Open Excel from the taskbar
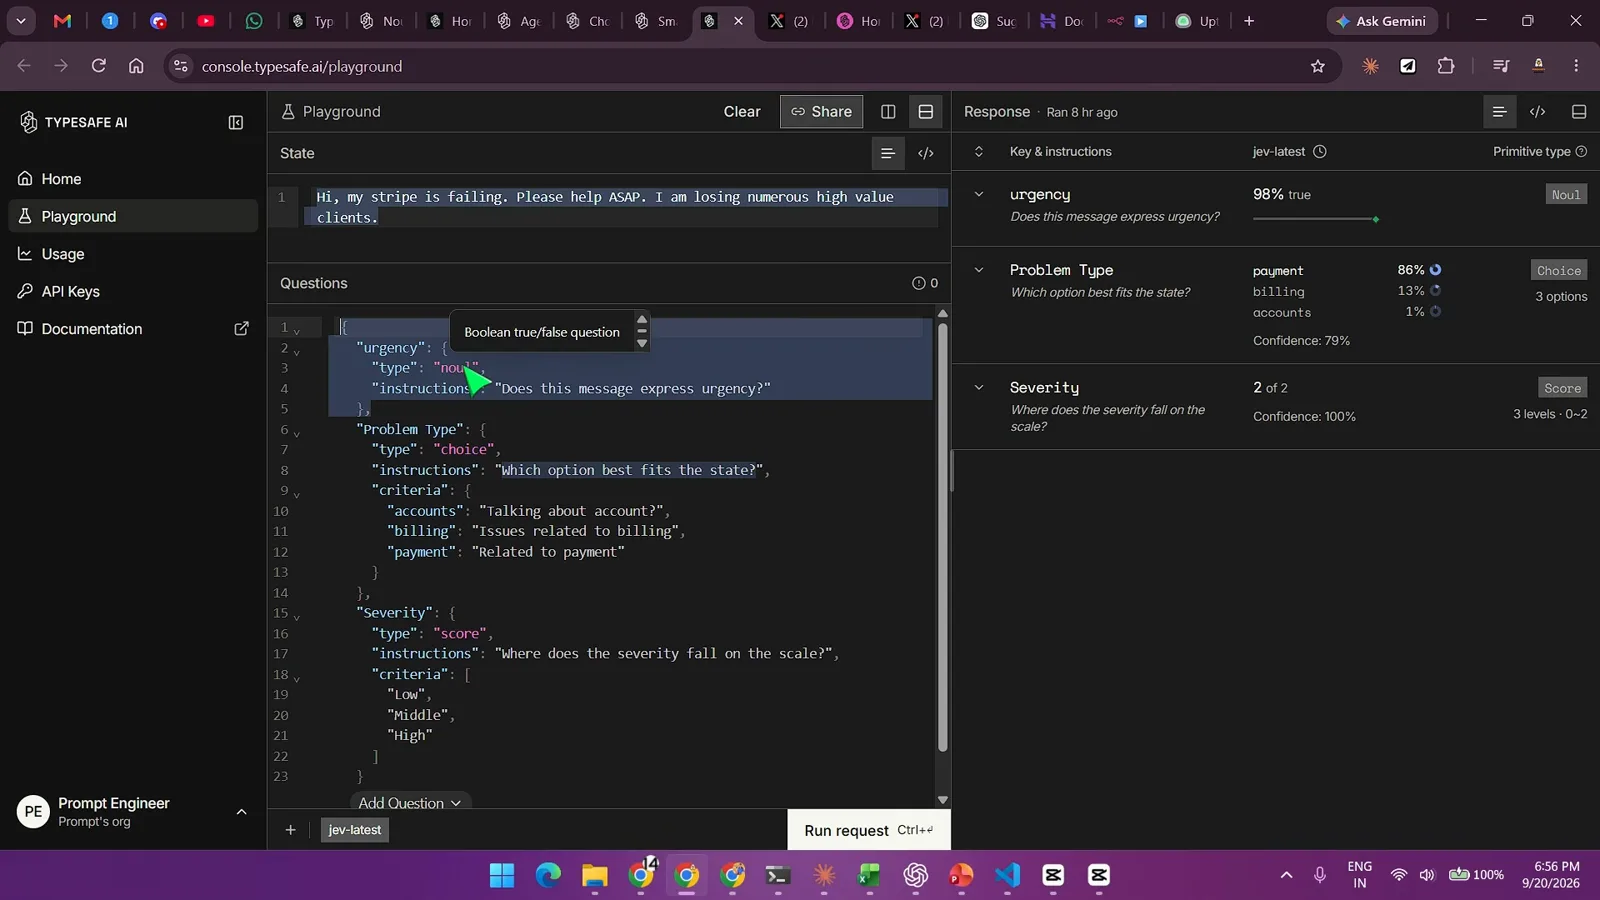Viewport: 1600px width, 900px height. point(868,876)
